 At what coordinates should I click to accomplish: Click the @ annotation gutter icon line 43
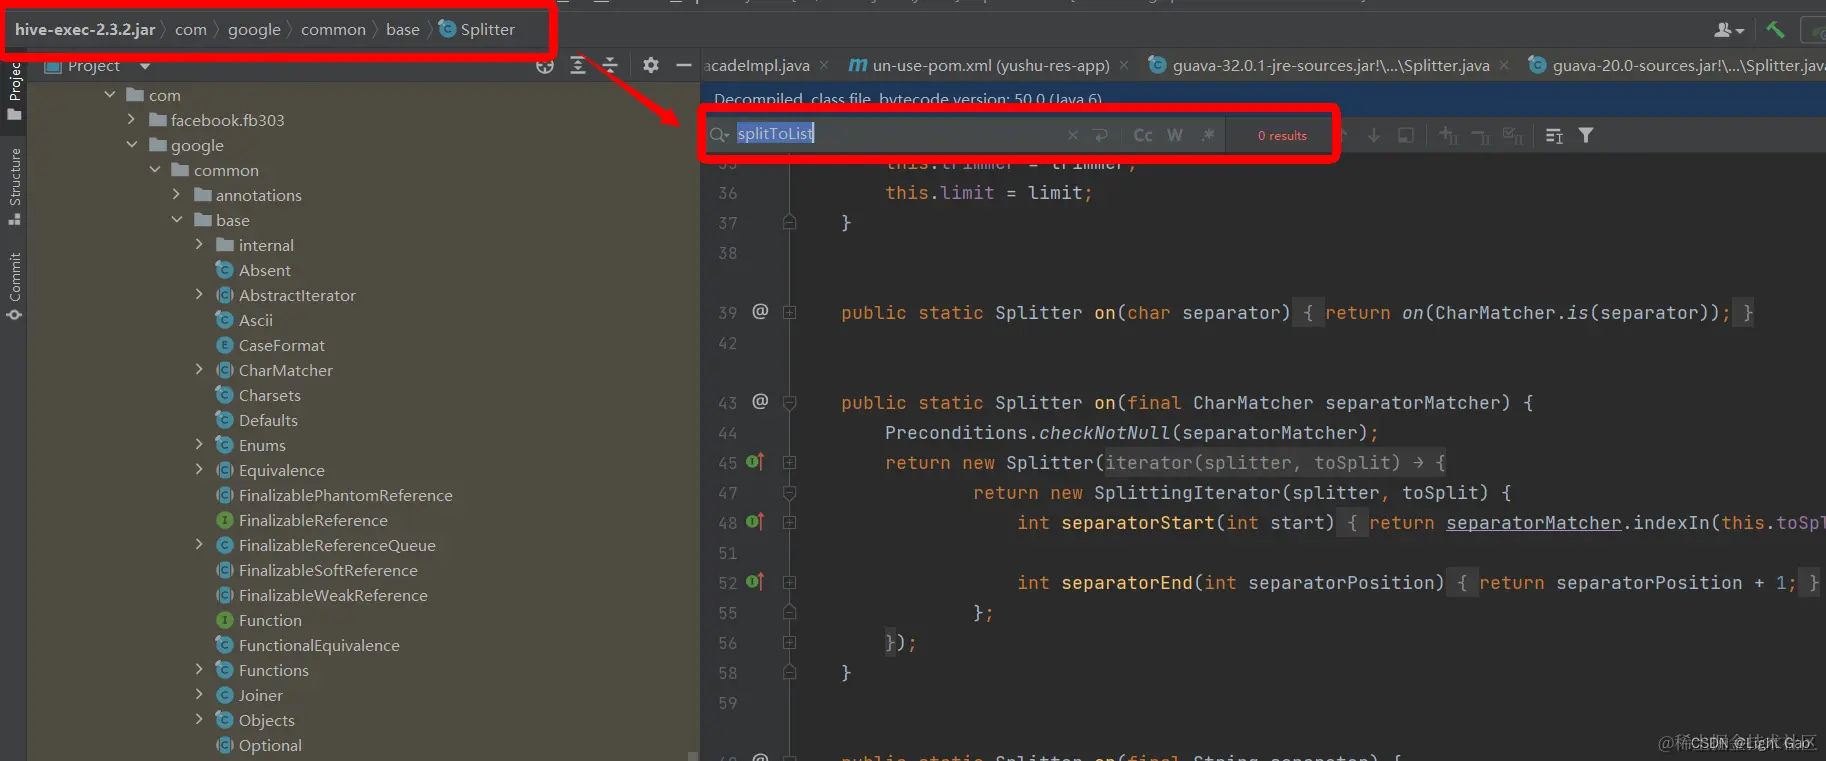[760, 401]
